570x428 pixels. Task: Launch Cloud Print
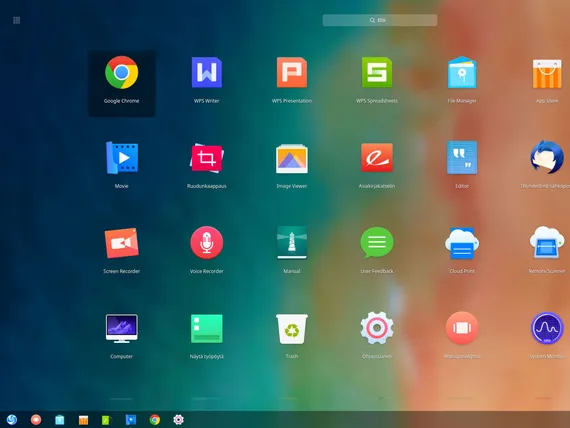462,243
